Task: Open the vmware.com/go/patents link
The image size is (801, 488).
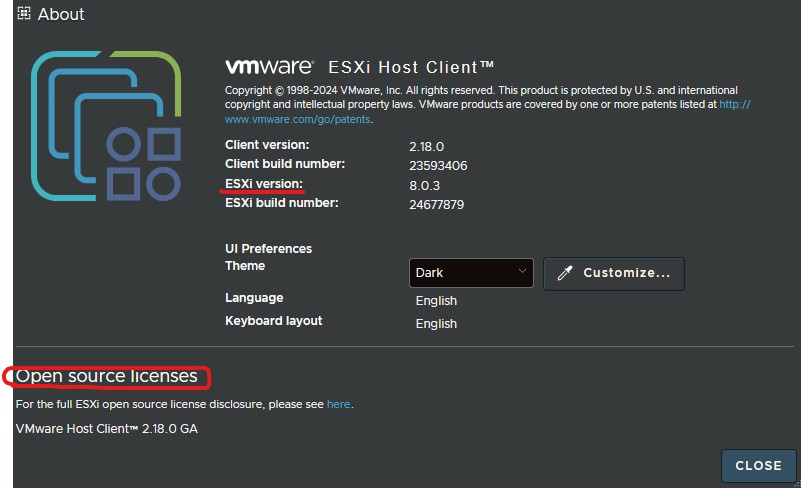Action: point(298,119)
